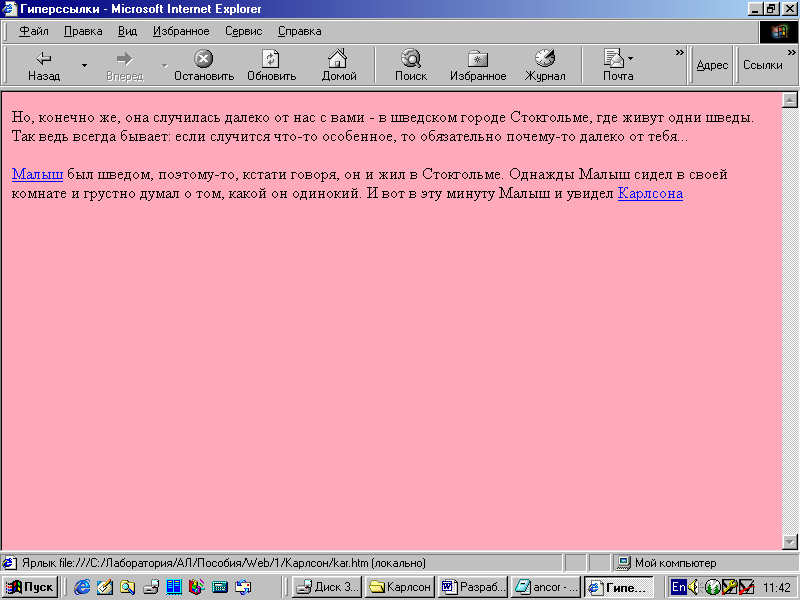The width and height of the screenshot is (800, 600).
Task: Open the volume speaker tray icon
Action: tap(694, 587)
